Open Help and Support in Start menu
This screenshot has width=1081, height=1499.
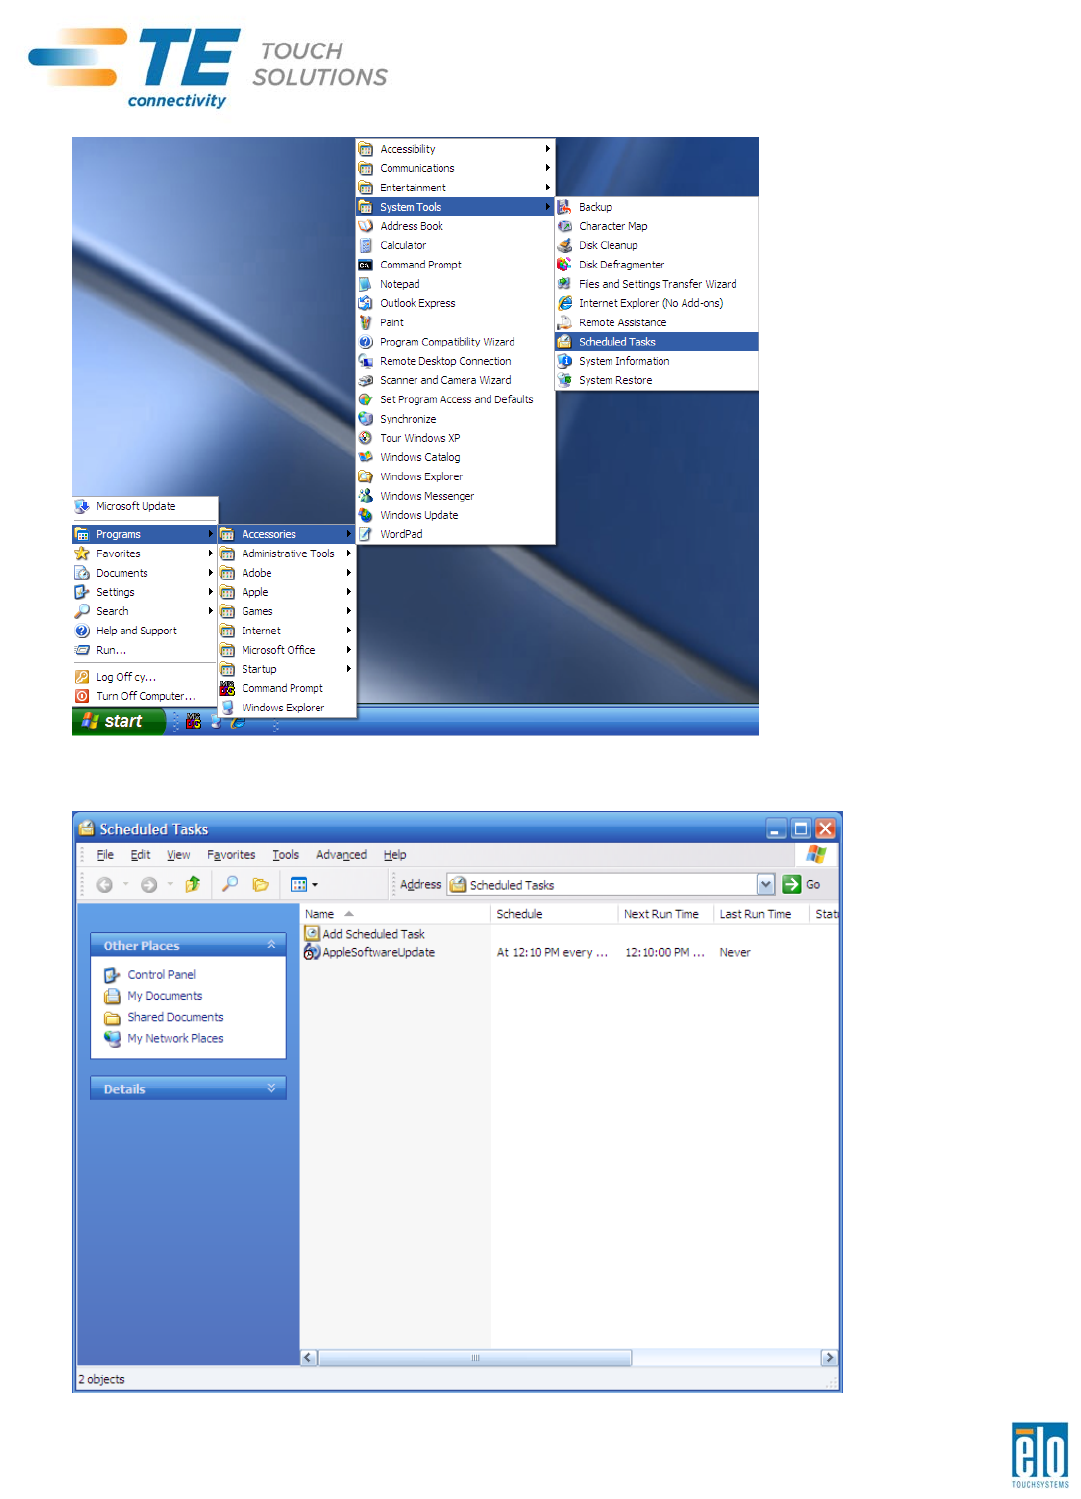point(145,631)
